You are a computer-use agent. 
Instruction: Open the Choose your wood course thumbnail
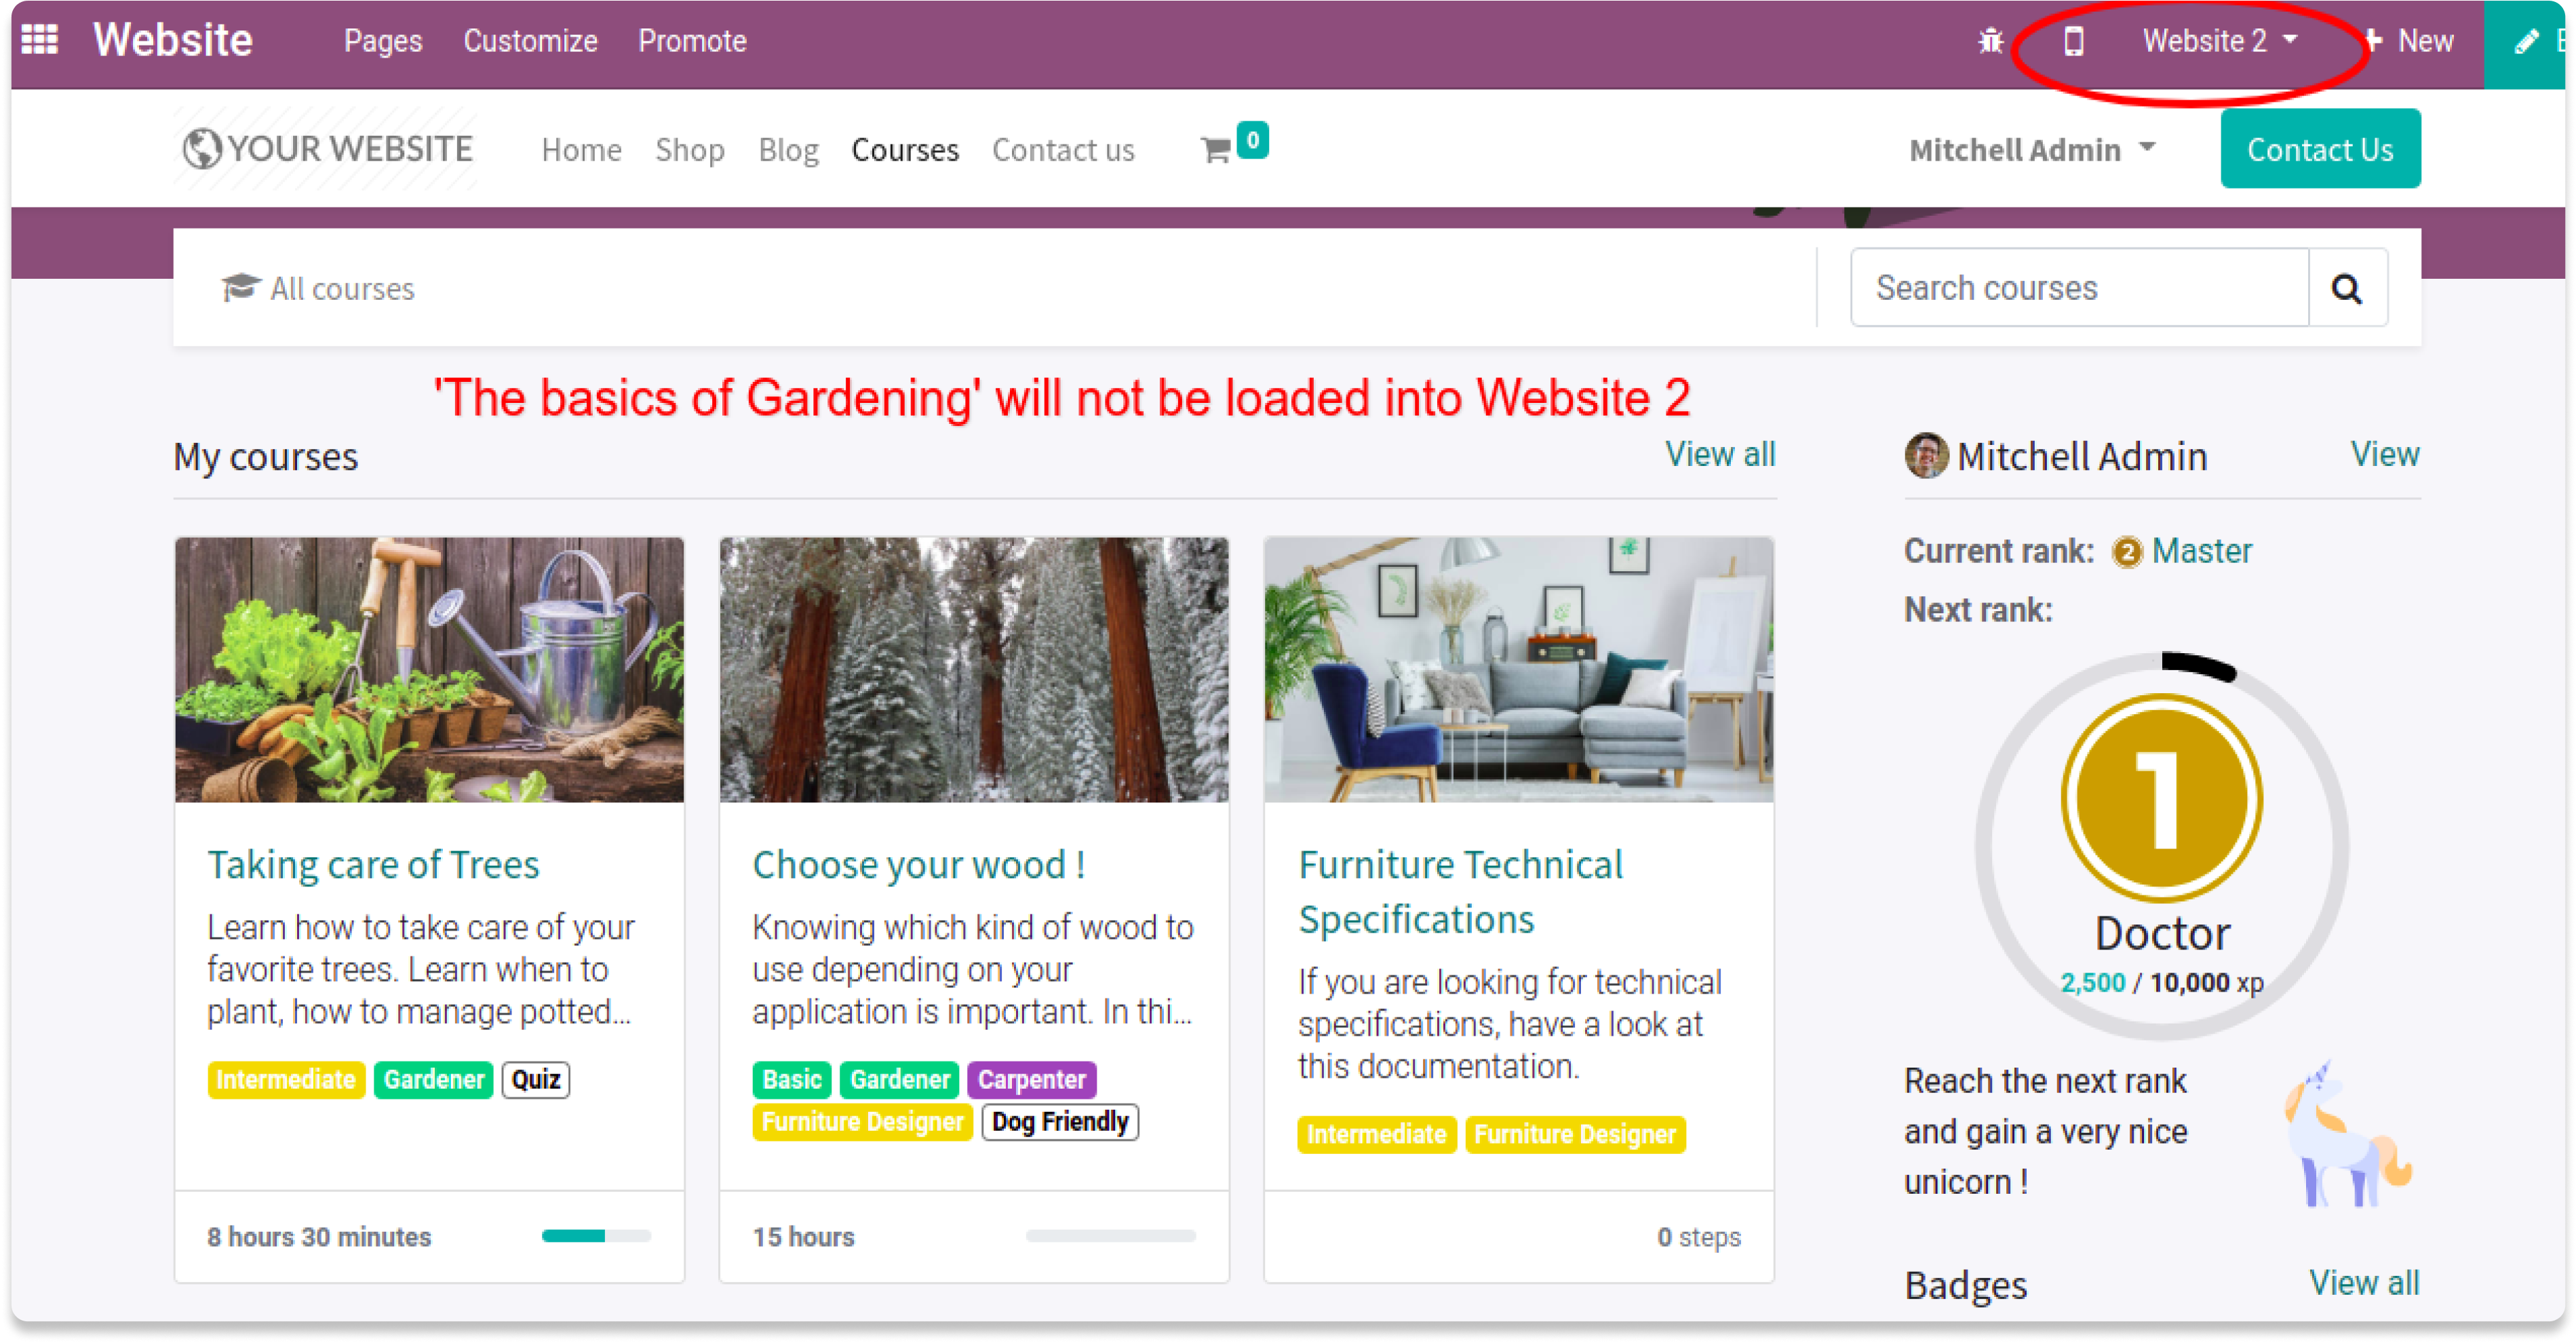click(973, 669)
